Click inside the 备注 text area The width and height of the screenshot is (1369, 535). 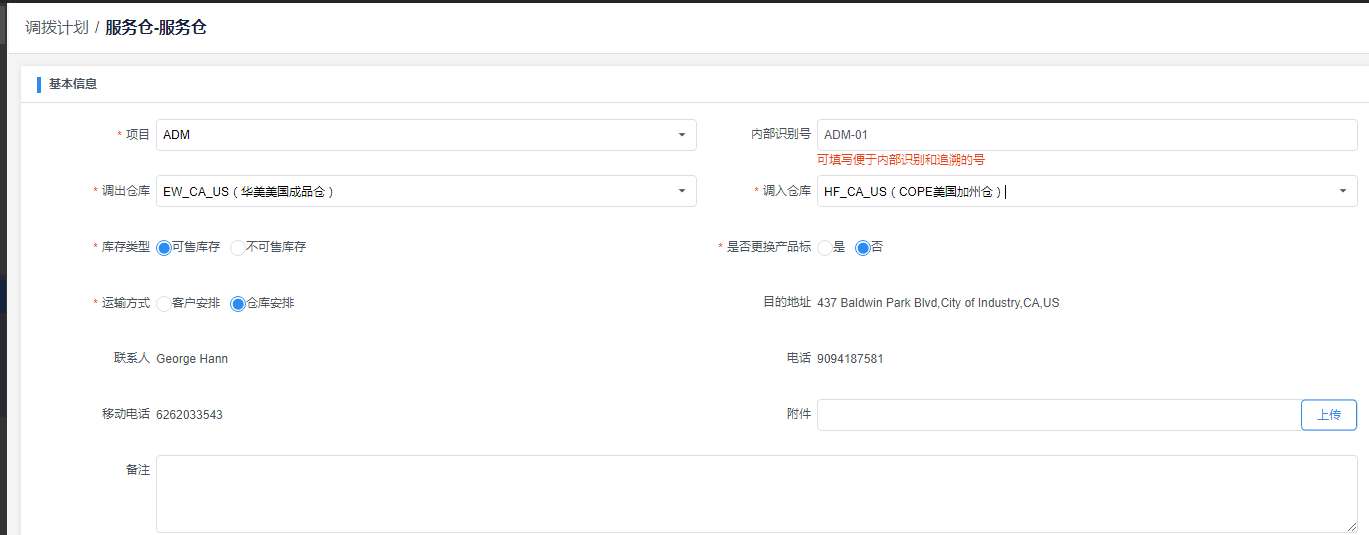point(757,494)
